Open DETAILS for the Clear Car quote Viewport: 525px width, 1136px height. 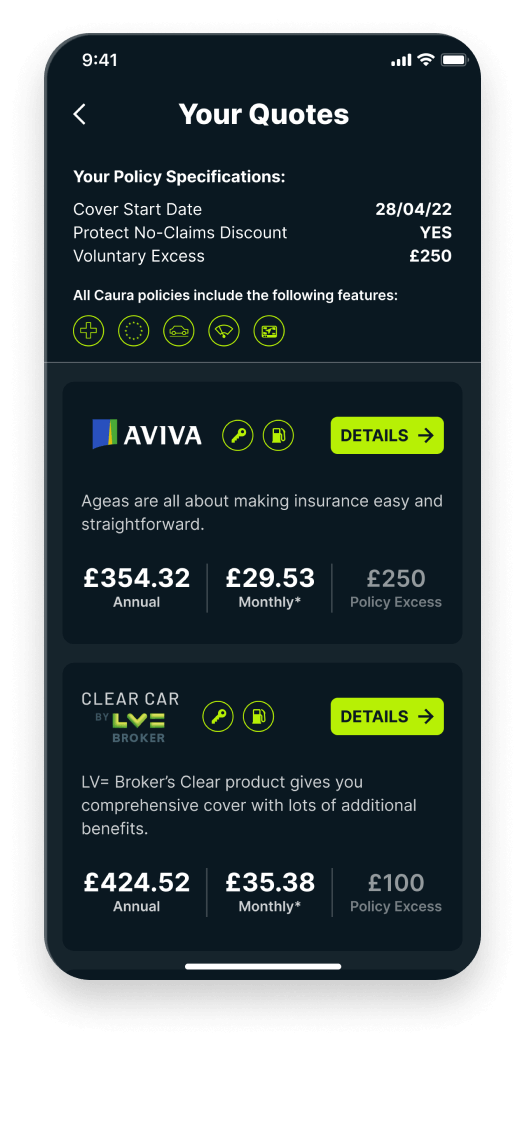387,717
